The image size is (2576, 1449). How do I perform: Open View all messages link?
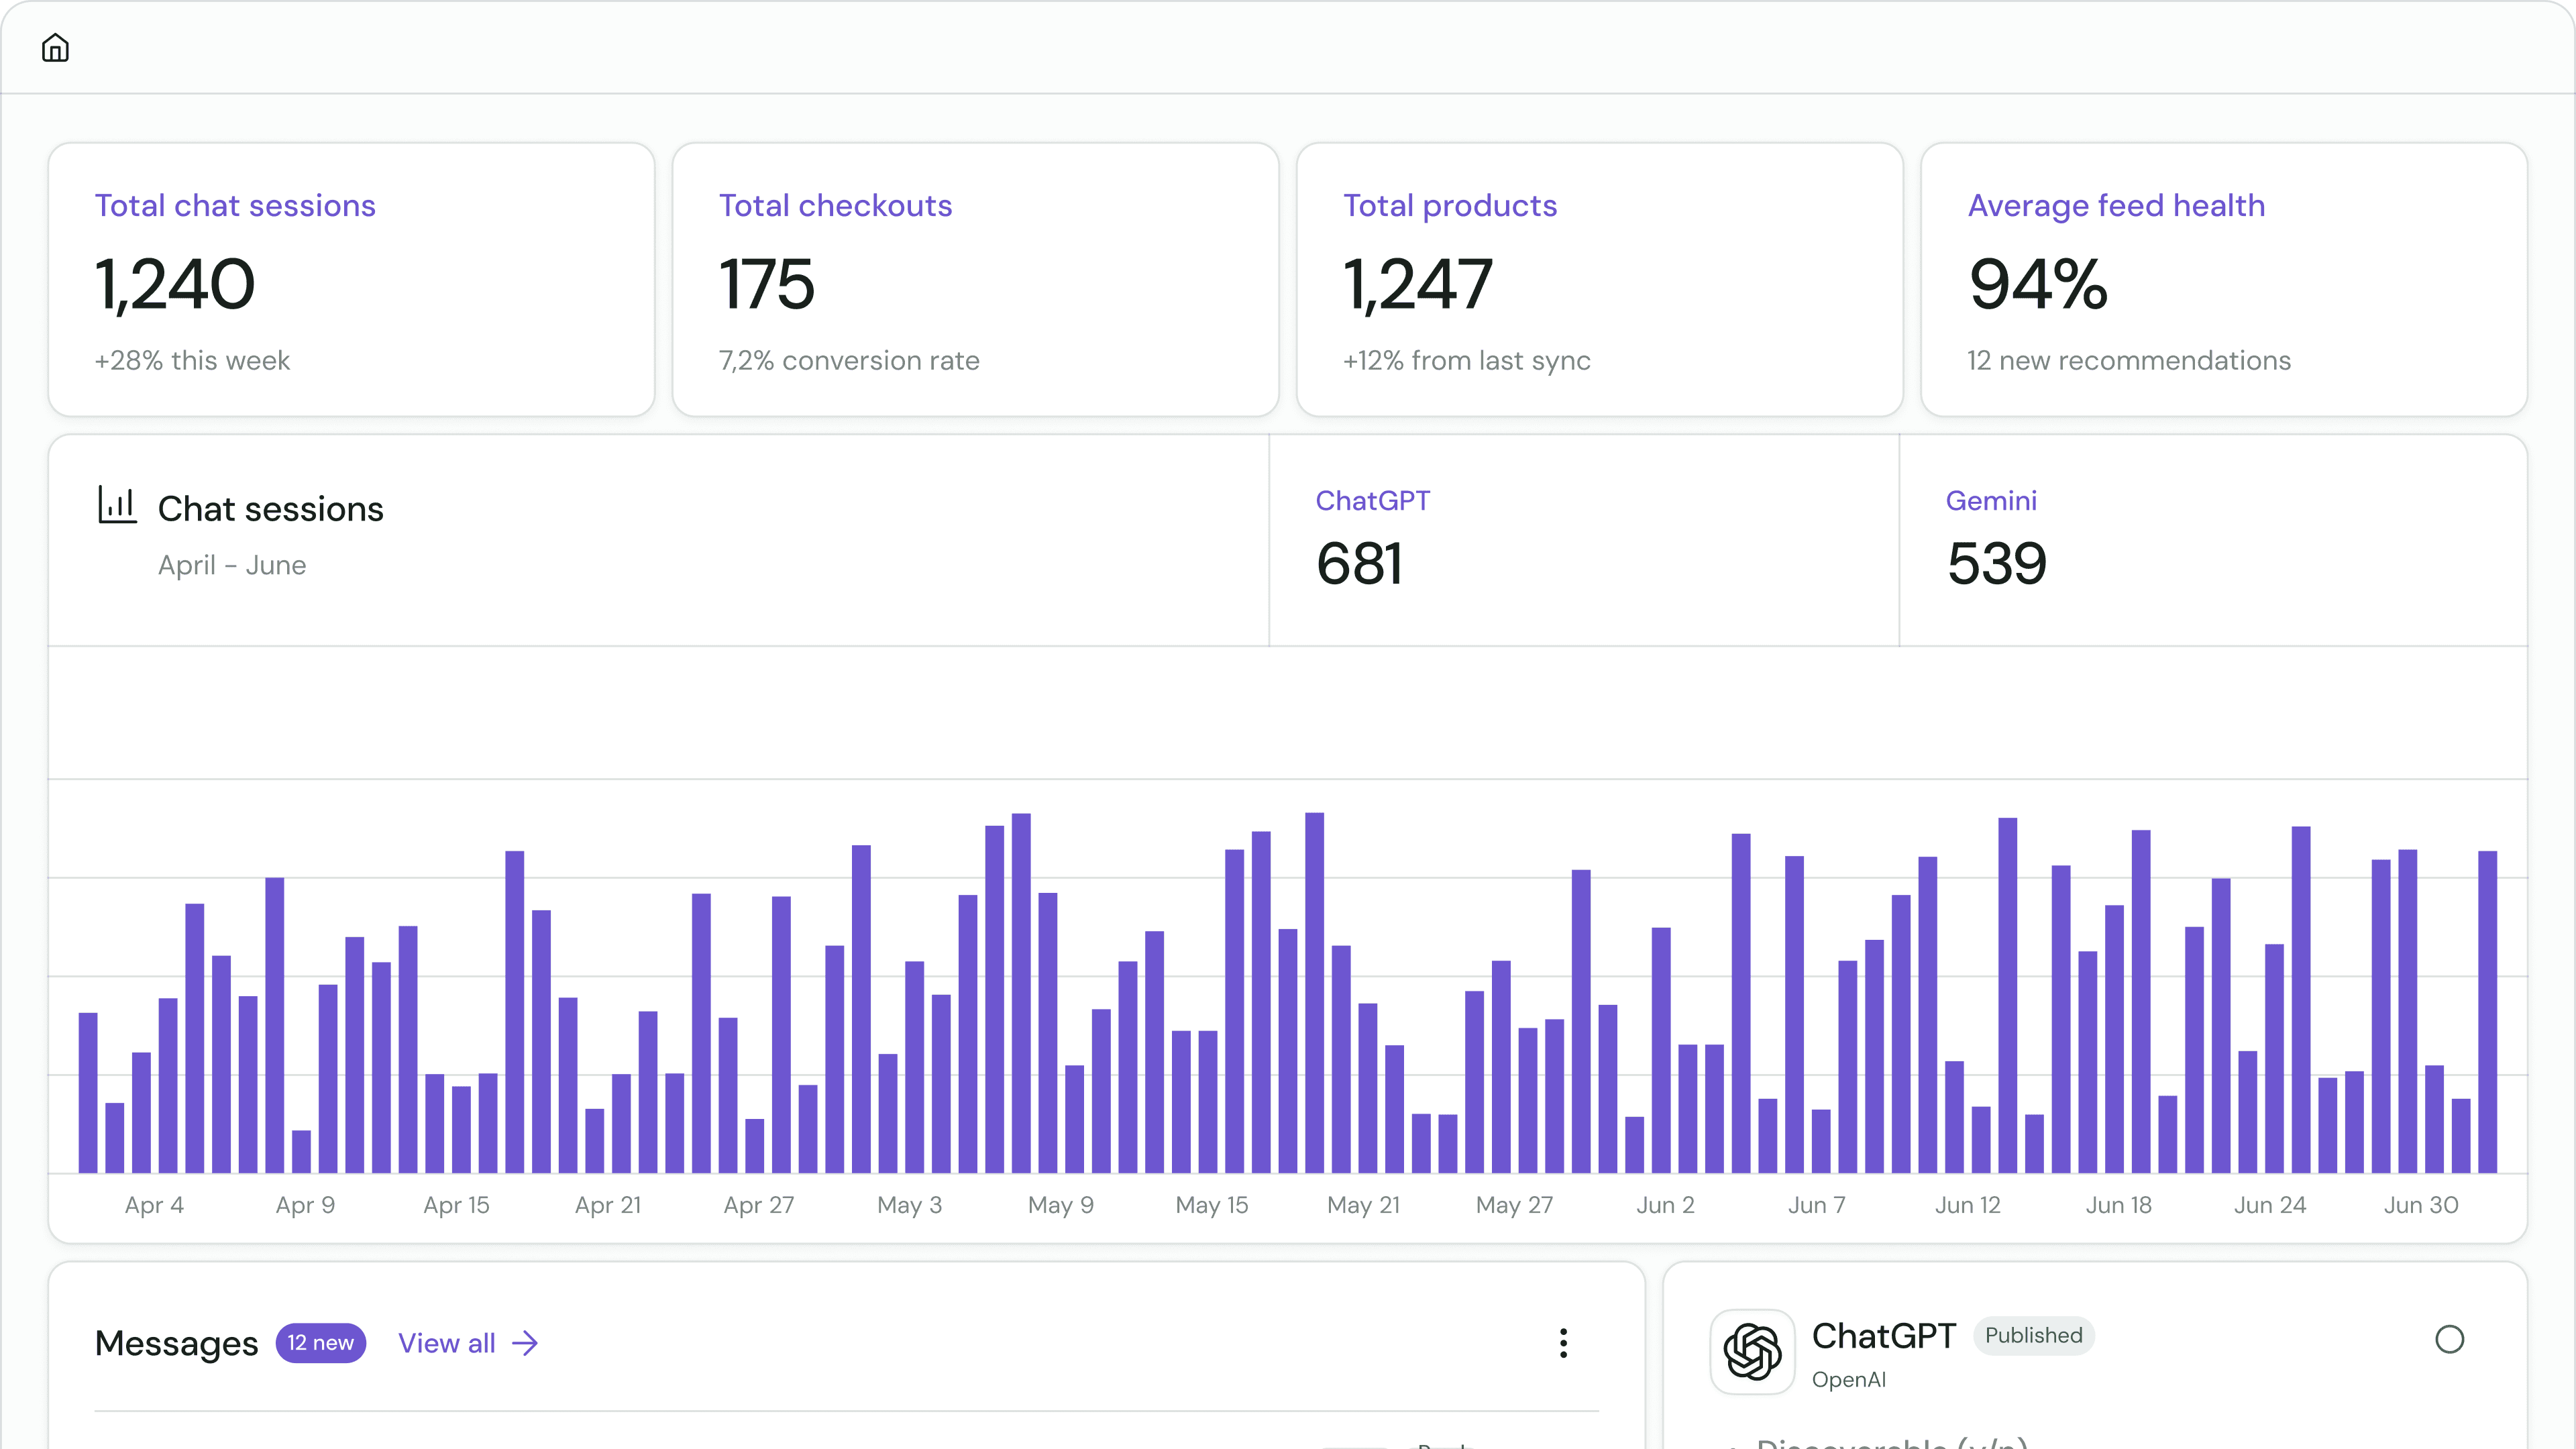(x=447, y=1343)
